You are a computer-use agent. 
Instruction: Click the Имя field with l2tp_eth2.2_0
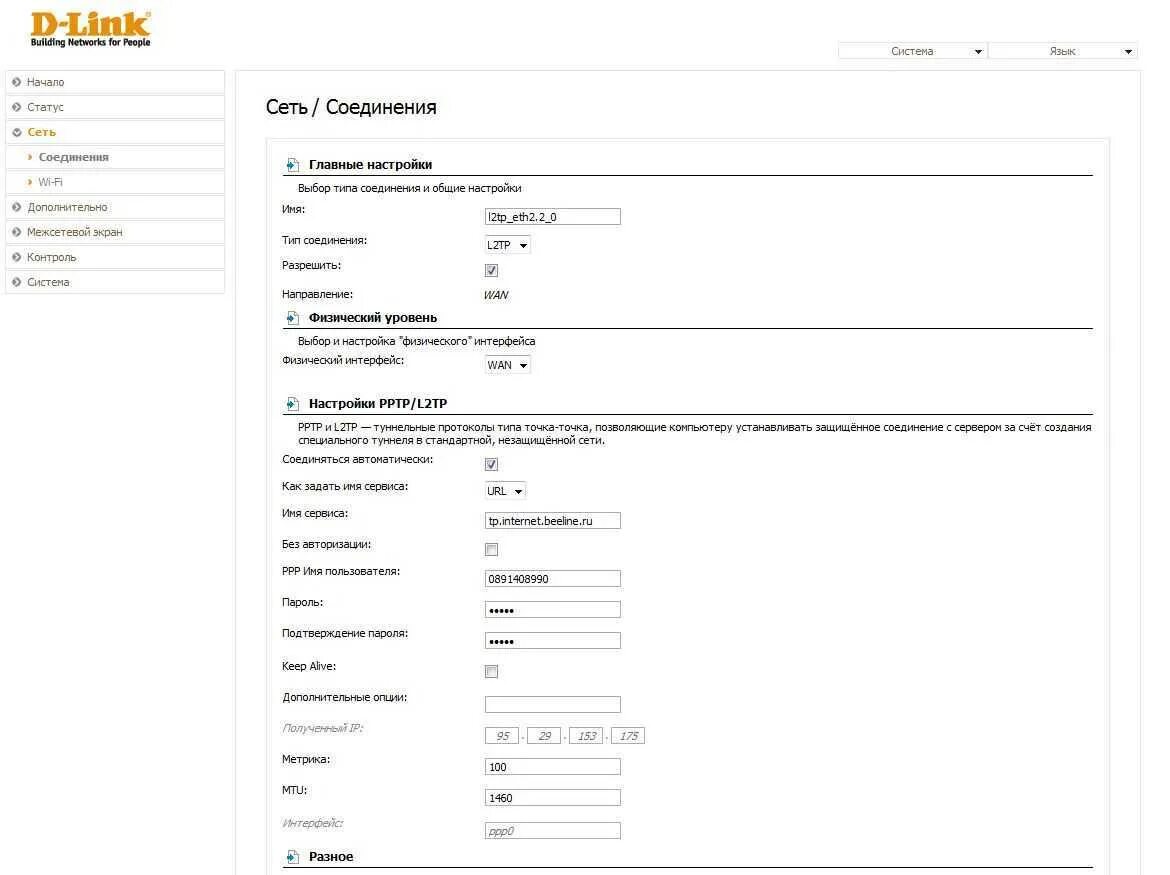click(552, 217)
